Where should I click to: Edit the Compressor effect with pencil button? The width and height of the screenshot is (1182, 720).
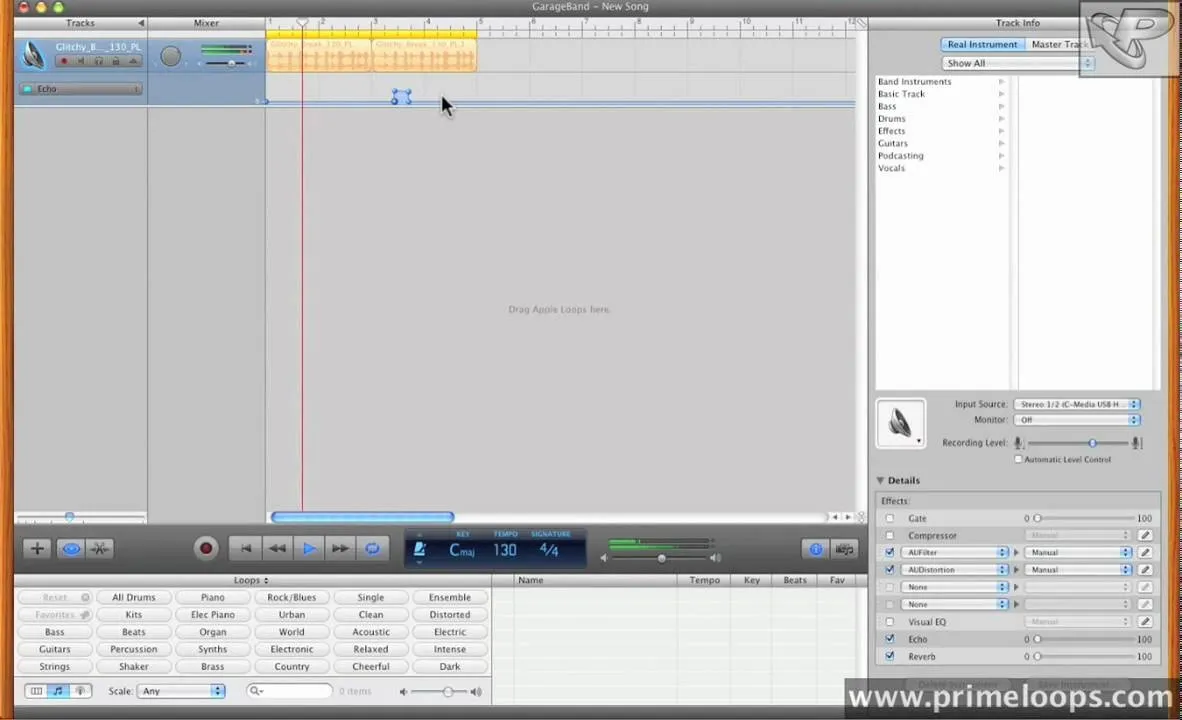coord(1145,535)
